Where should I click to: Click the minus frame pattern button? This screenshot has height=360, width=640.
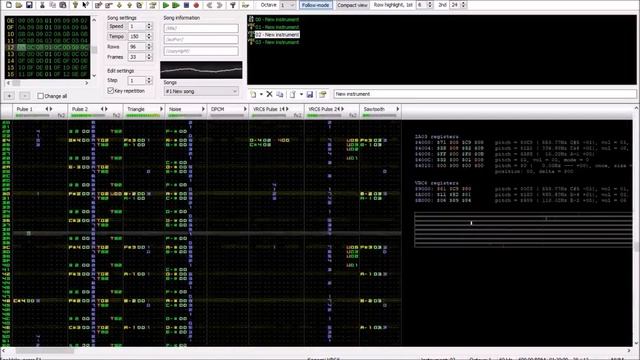point(24,96)
